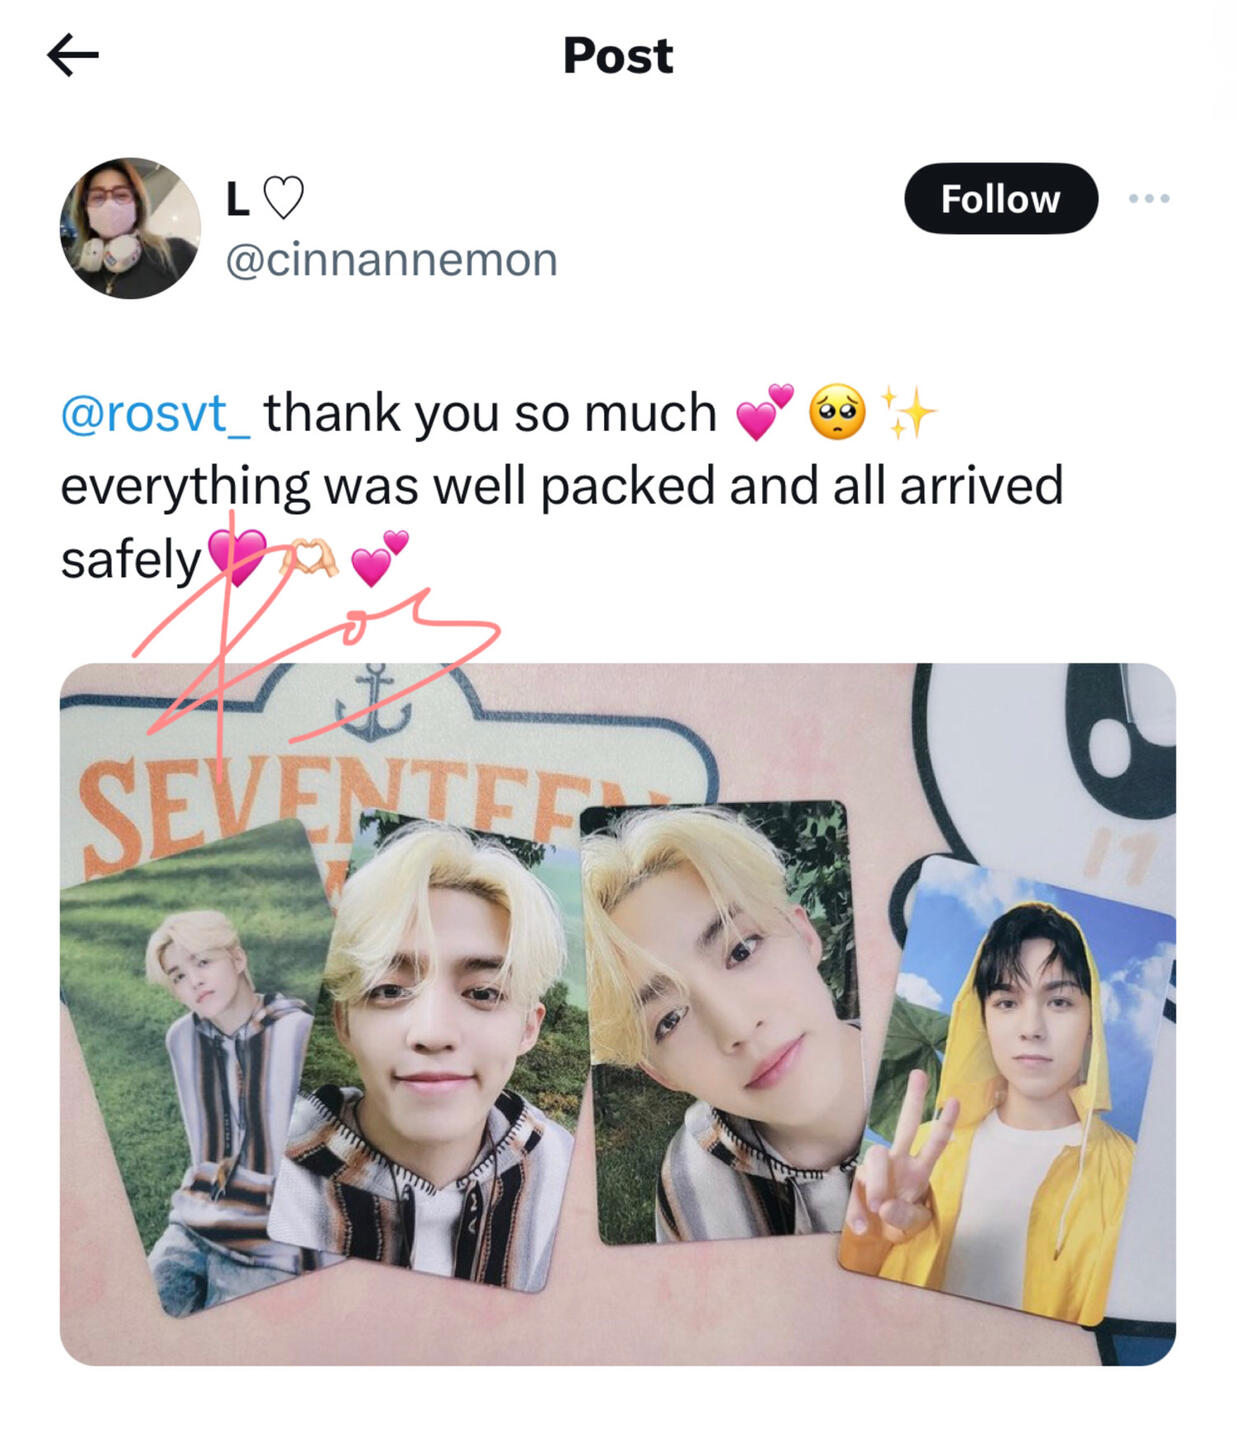Tap the heart hands emoji
Viewport: 1236px width, 1440px height.
pos(309,560)
